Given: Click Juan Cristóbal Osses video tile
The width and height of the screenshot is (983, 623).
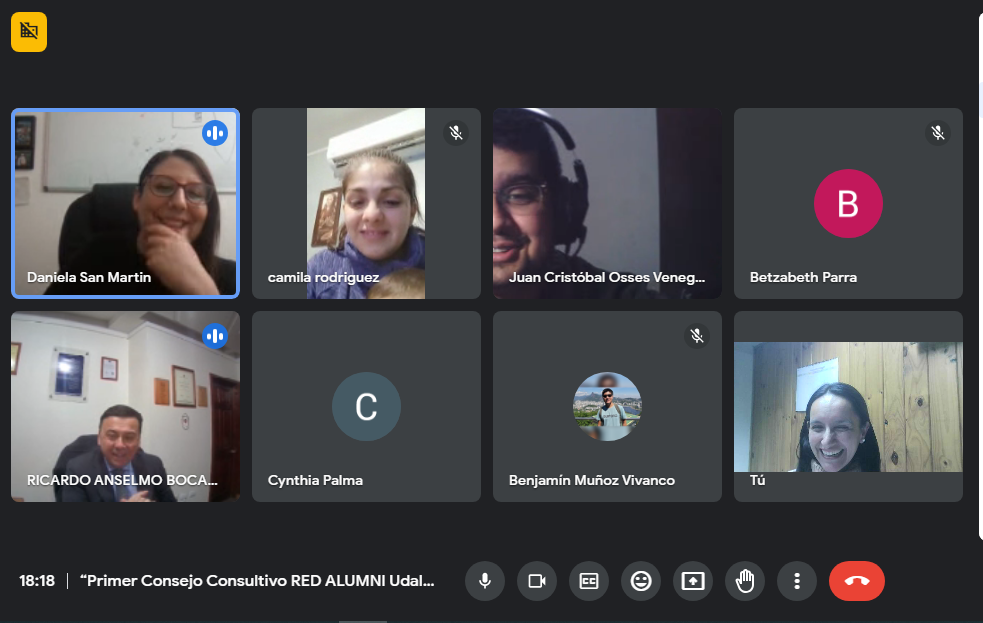Looking at the screenshot, I should click(x=607, y=203).
